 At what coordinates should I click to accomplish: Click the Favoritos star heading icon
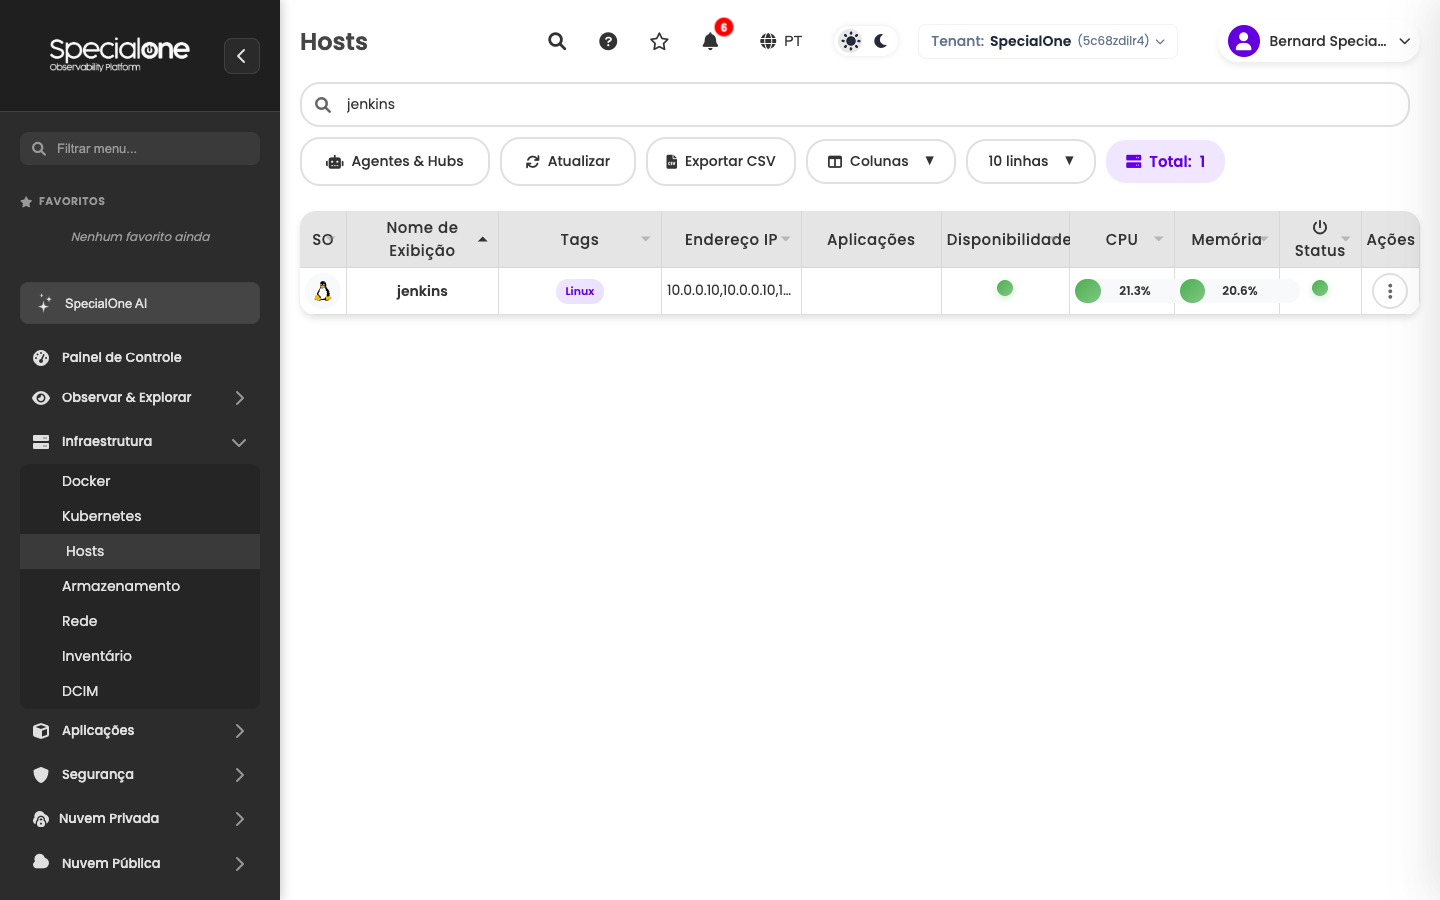(26, 201)
